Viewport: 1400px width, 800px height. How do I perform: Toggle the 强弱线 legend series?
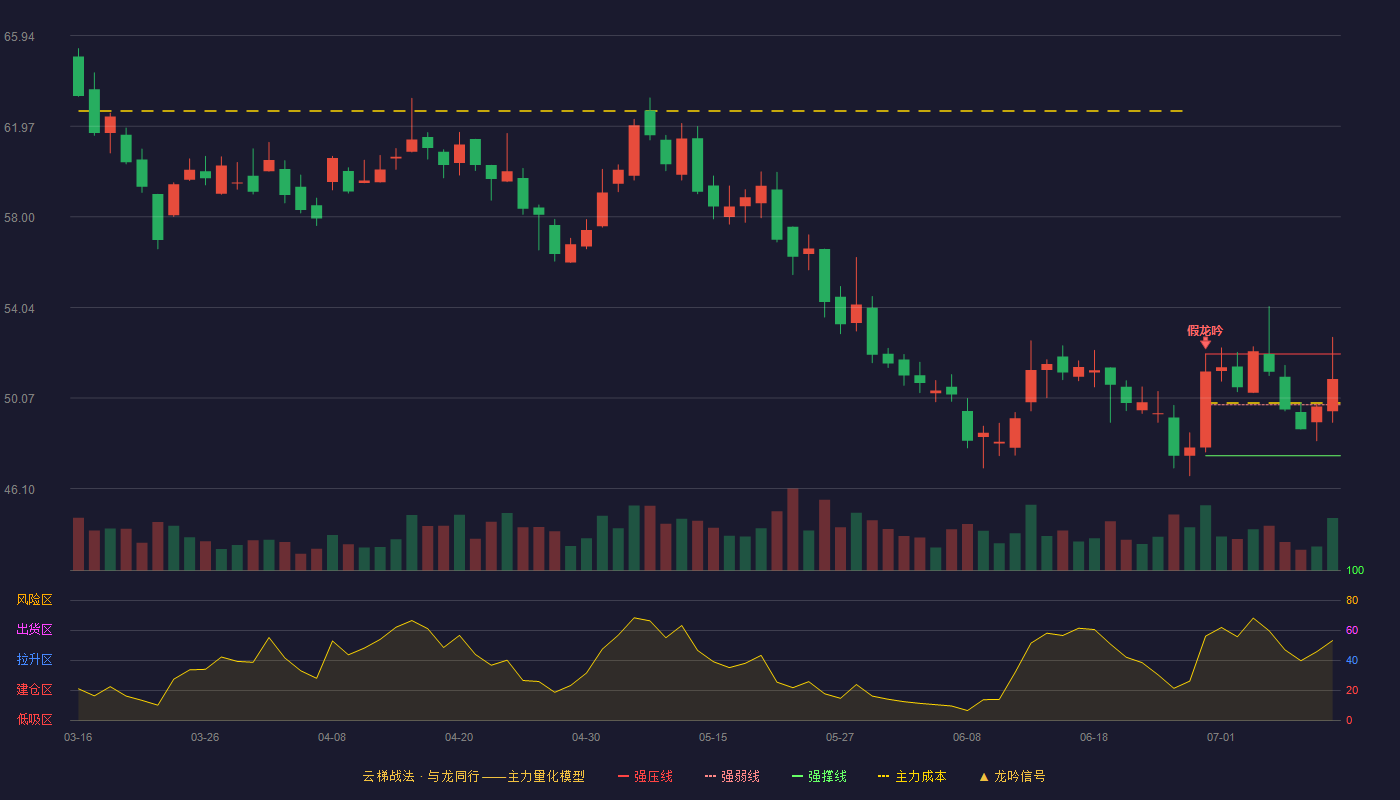pyautogui.click(x=732, y=776)
